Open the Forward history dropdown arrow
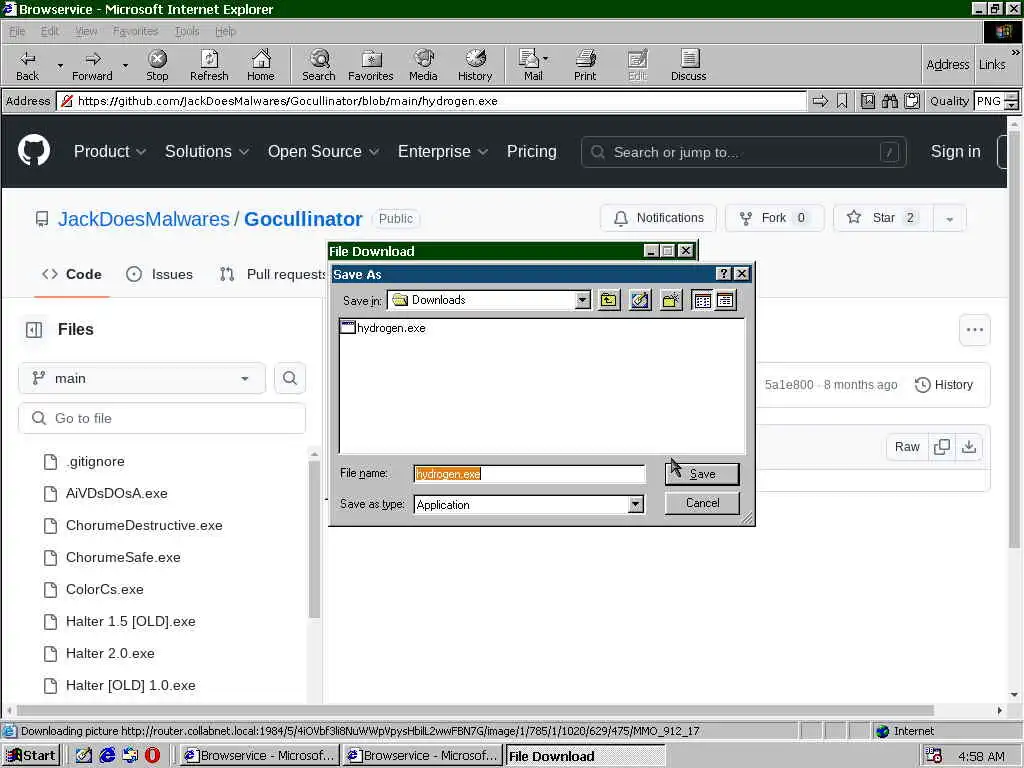The width and height of the screenshot is (1024, 768). pyautogui.click(x=125, y=65)
